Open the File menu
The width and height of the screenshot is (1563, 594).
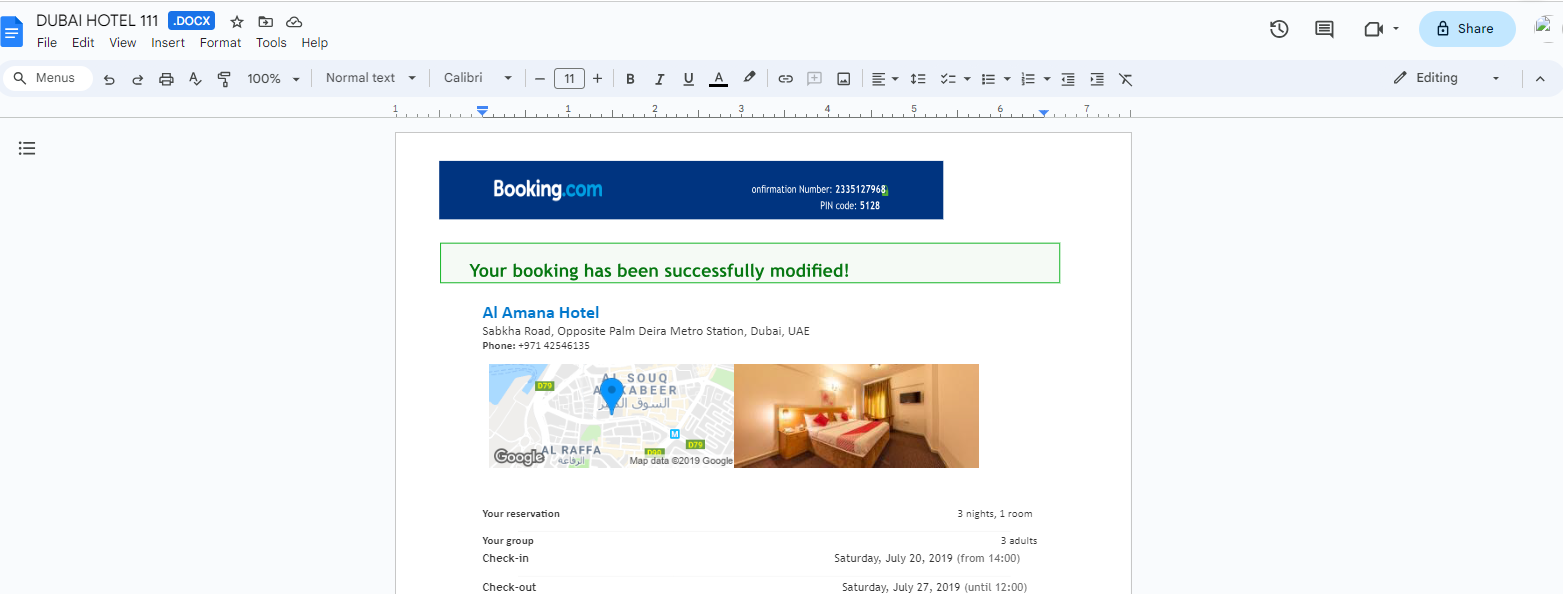(47, 43)
